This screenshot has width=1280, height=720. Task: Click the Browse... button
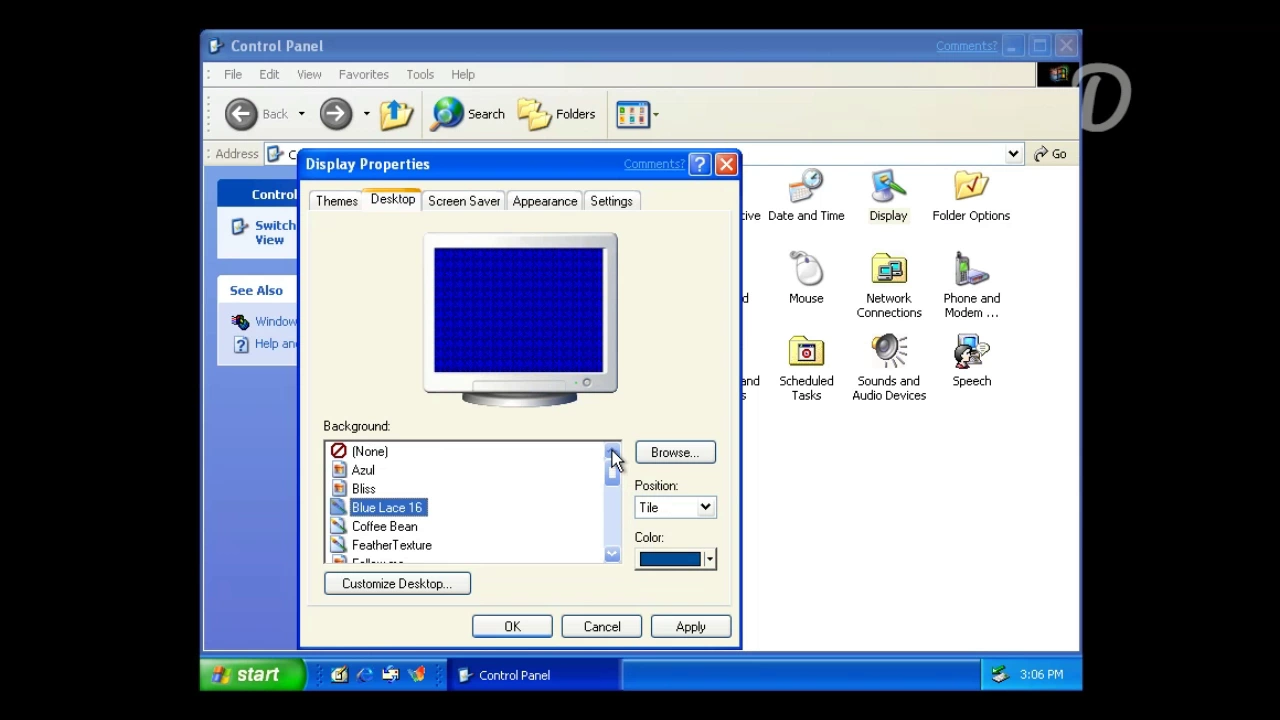coord(675,452)
